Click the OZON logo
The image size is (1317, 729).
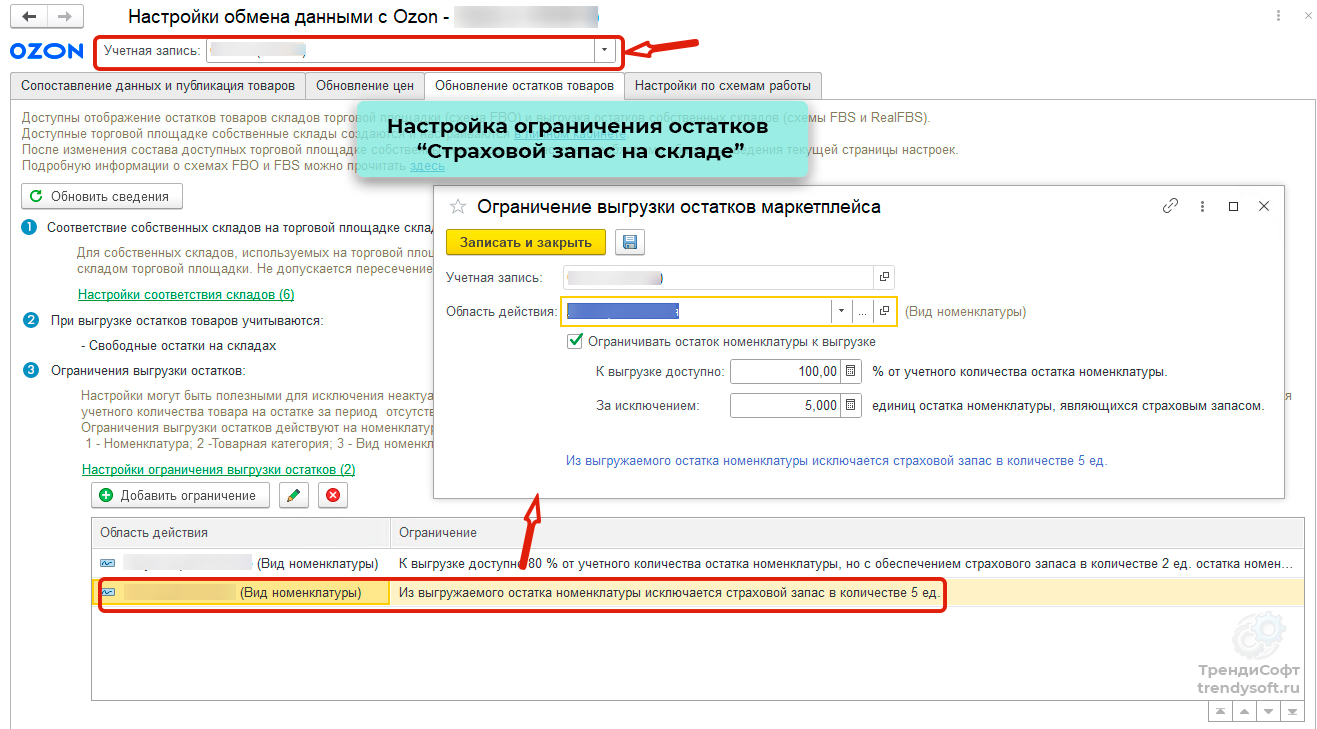(x=47, y=51)
